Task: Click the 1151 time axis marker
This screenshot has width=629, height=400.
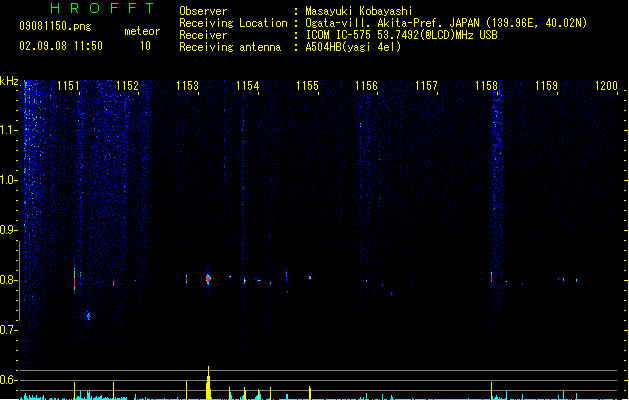Action: click(x=68, y=86)
